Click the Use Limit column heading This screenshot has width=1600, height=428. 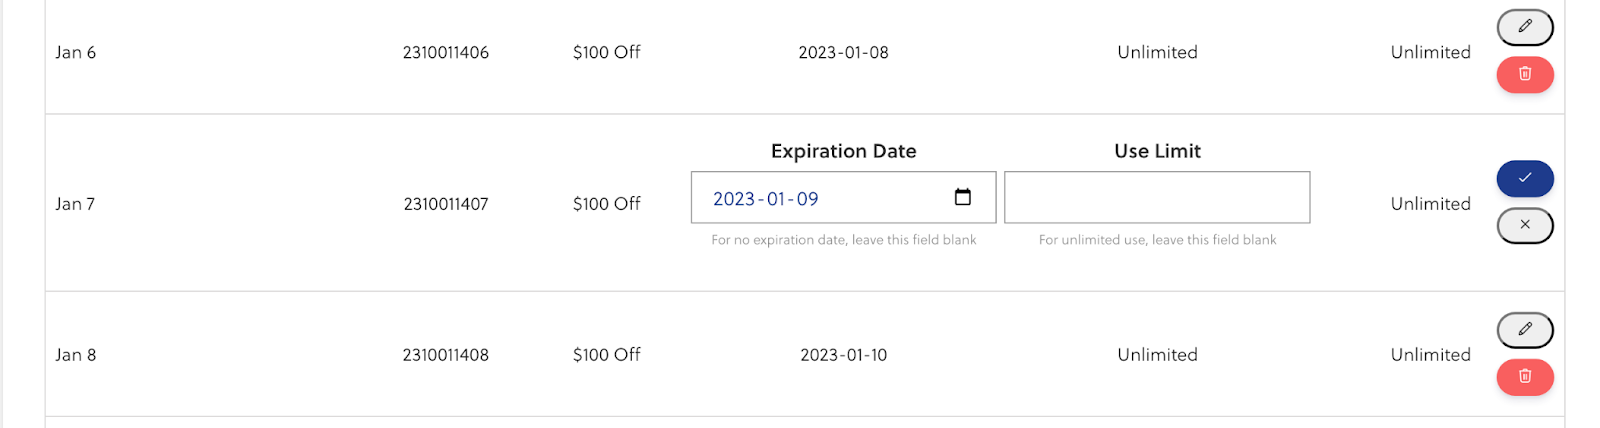(1157, 151)
